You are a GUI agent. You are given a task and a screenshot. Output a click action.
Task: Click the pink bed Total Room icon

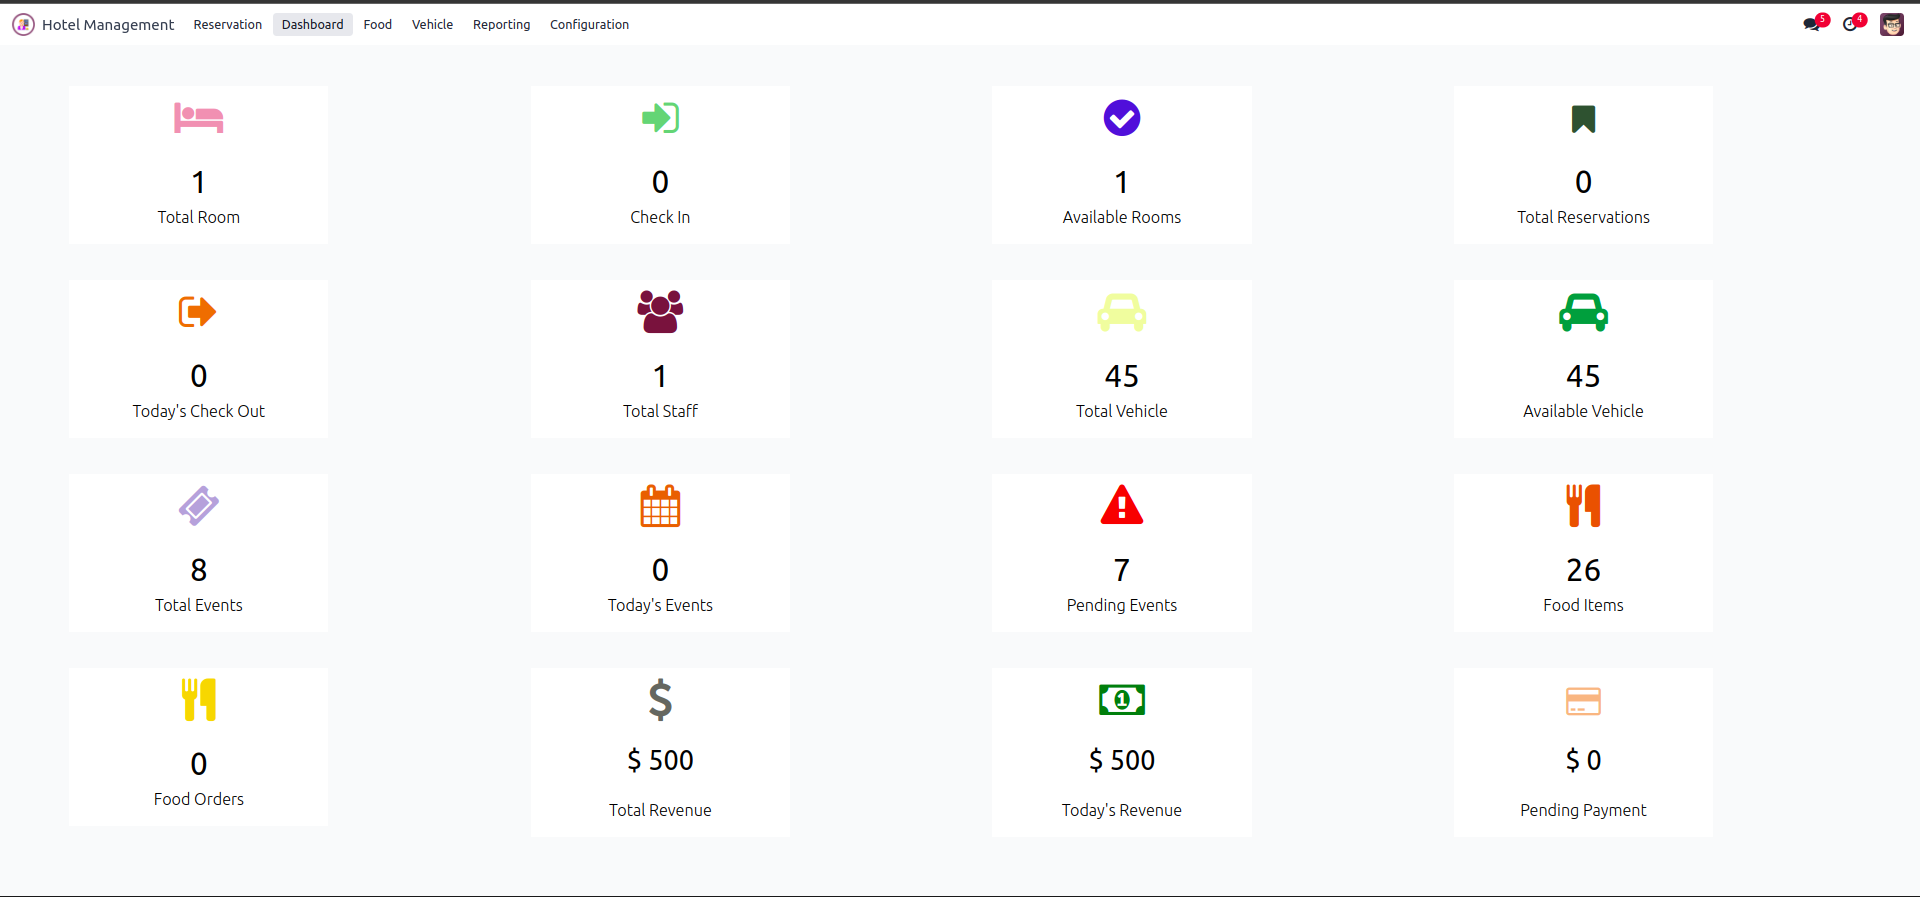tap(198, 118)
